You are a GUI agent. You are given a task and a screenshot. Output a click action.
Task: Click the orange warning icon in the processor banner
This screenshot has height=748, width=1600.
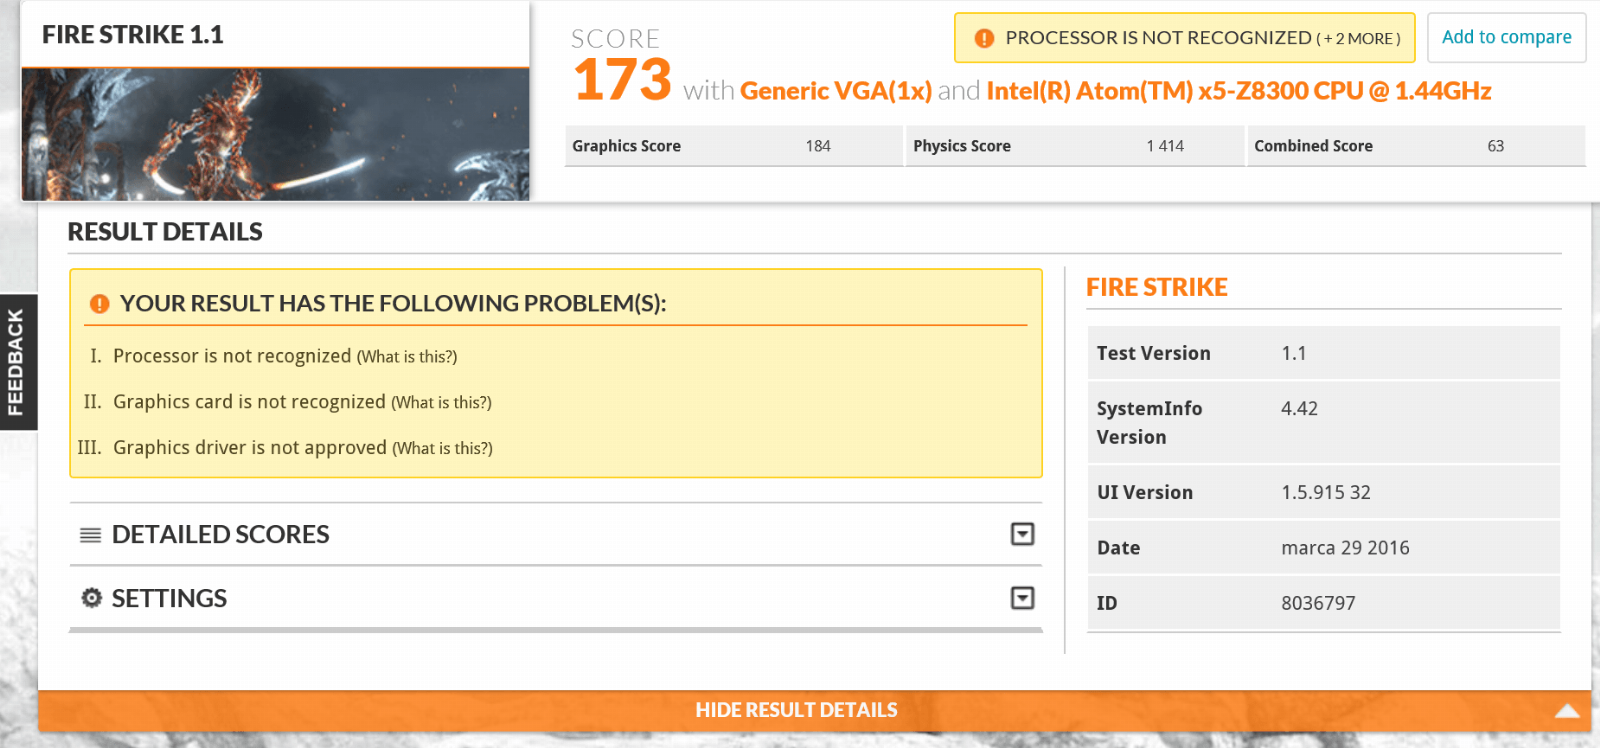pos(984,38)
